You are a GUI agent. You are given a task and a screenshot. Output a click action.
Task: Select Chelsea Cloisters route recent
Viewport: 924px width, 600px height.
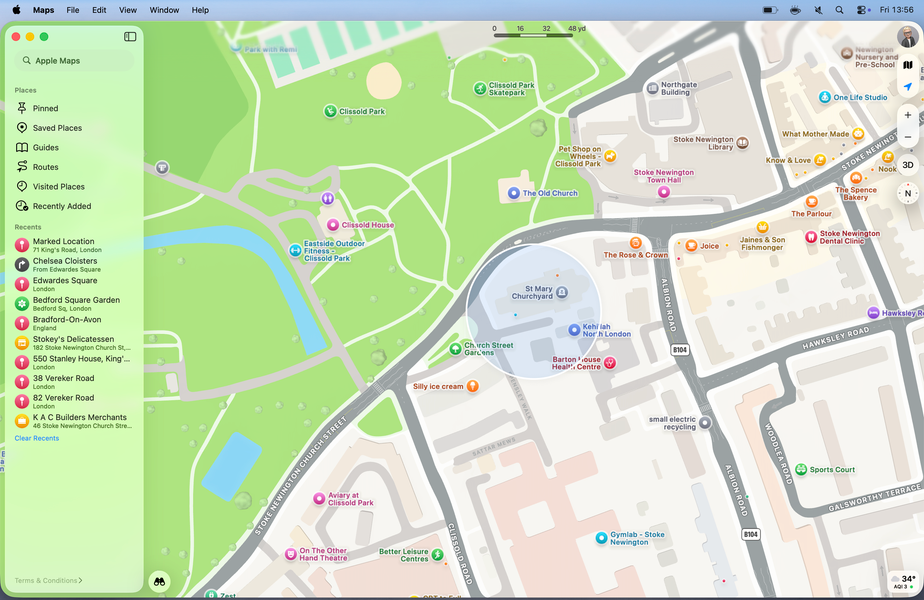[74, 265]
